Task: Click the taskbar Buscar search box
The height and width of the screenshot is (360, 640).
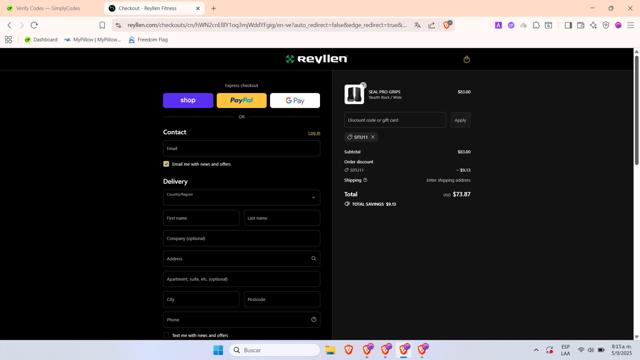Action: pyautogui.click(x=274, y=350)
